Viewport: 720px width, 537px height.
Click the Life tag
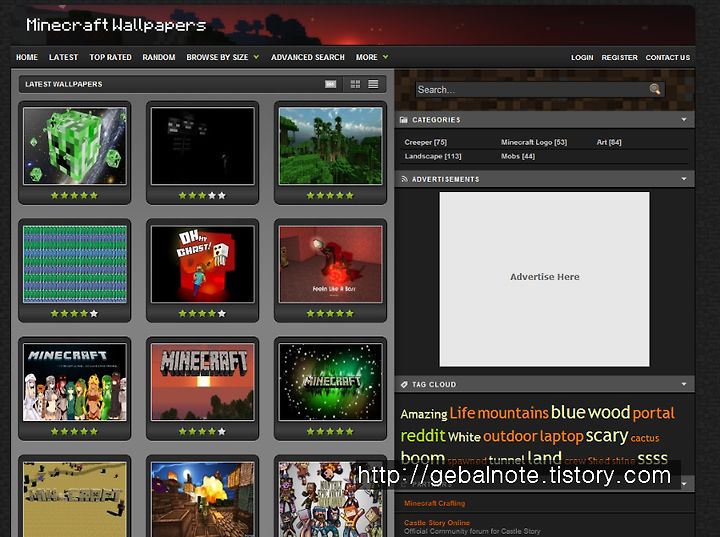coord(462,413)
